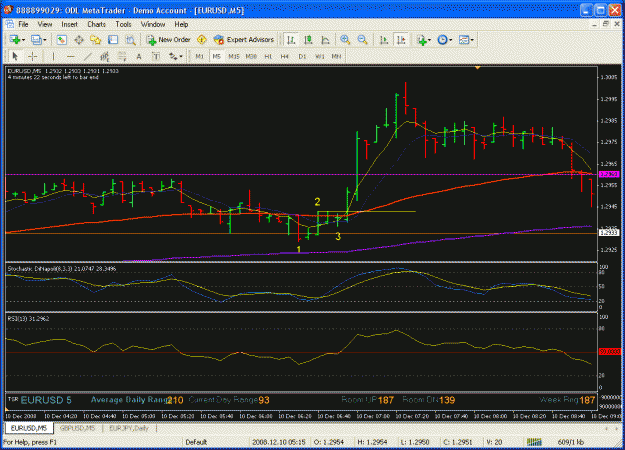Image resolution: width=625 pixels, height=450 pixels.
Task: Switch timeframe to H4
Action: point(285,57)
